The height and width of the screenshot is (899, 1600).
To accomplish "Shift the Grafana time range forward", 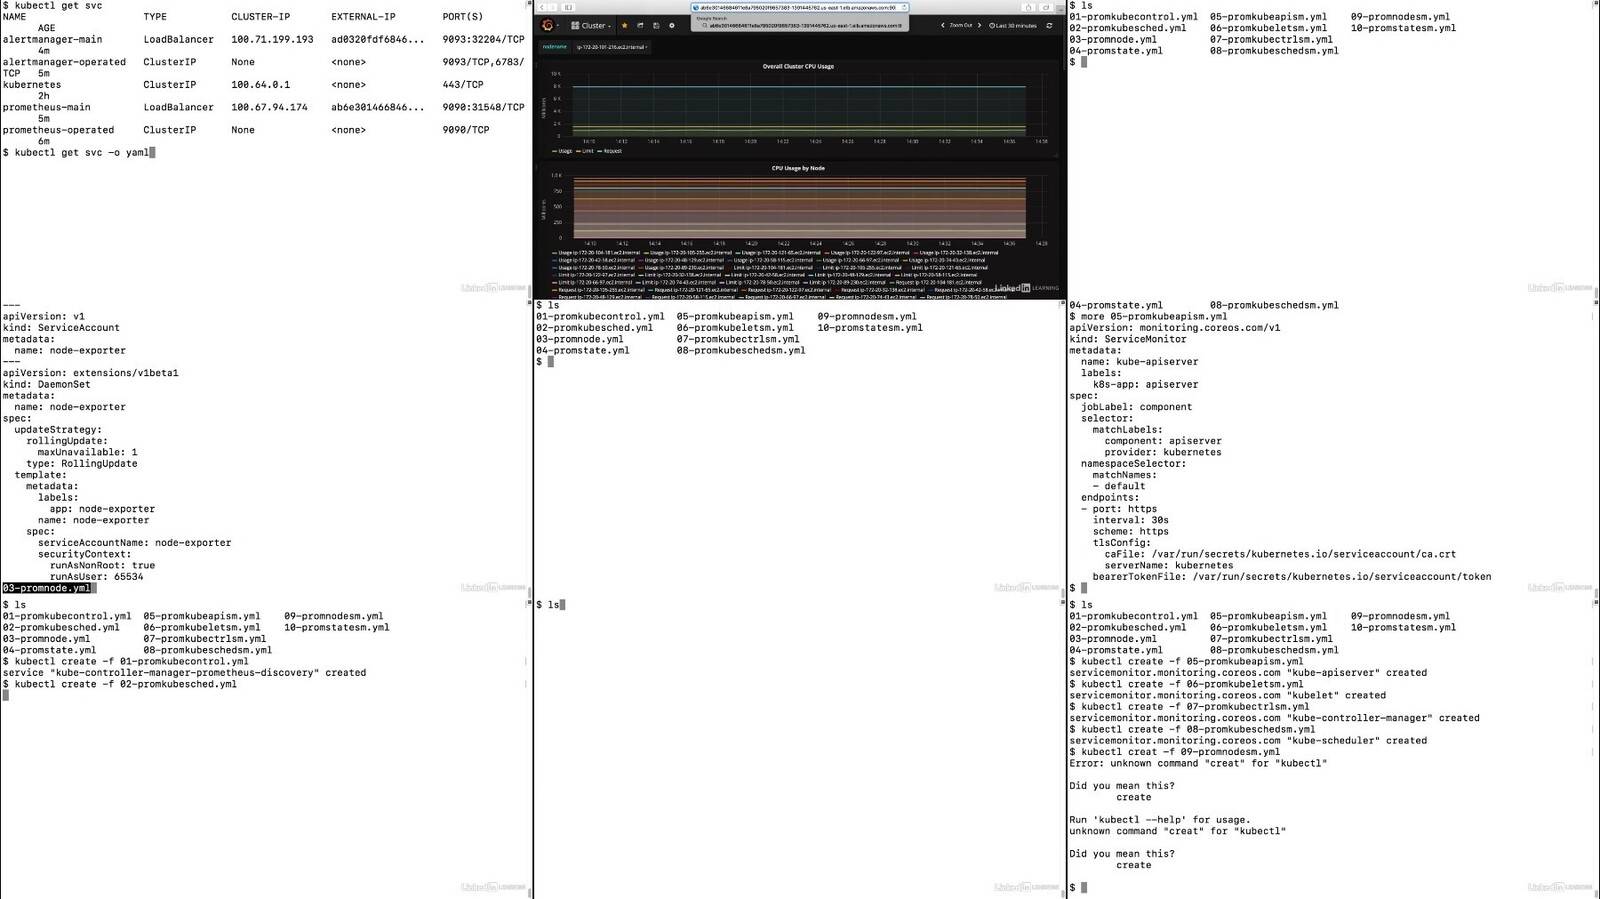I will [x=979, y=25].
